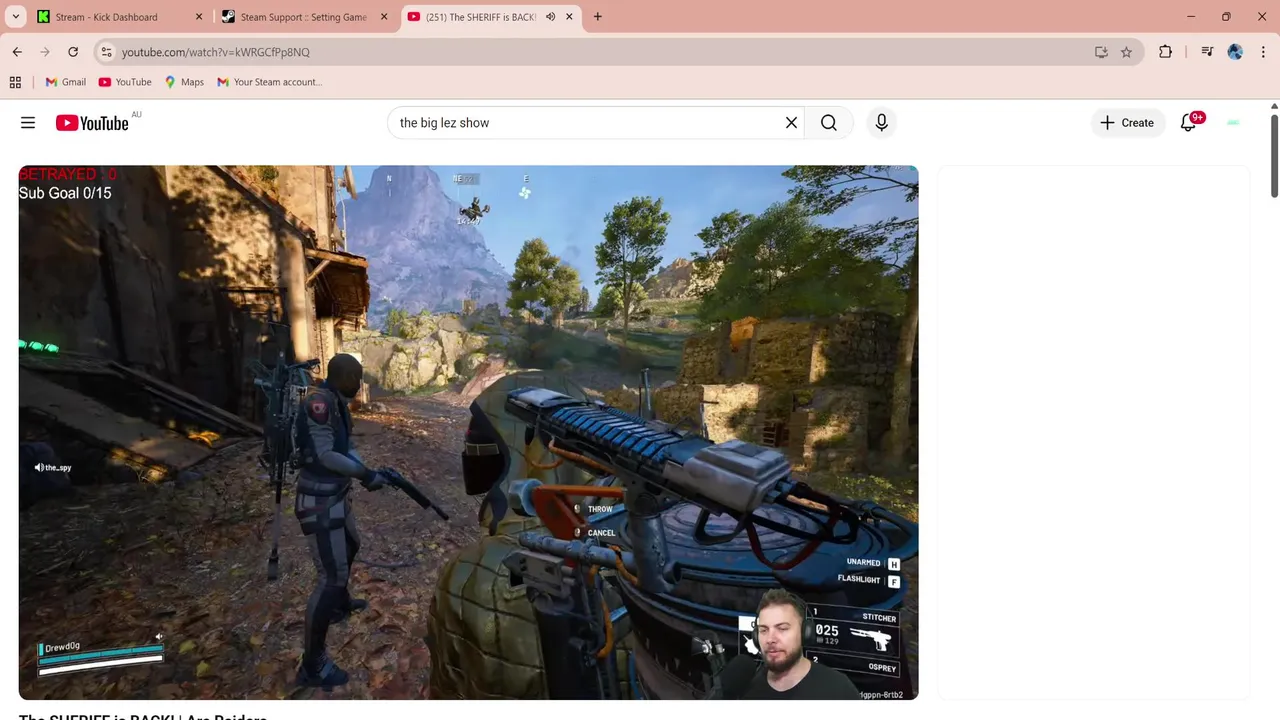Close the YouTube video tab

[x=569, y=17]
